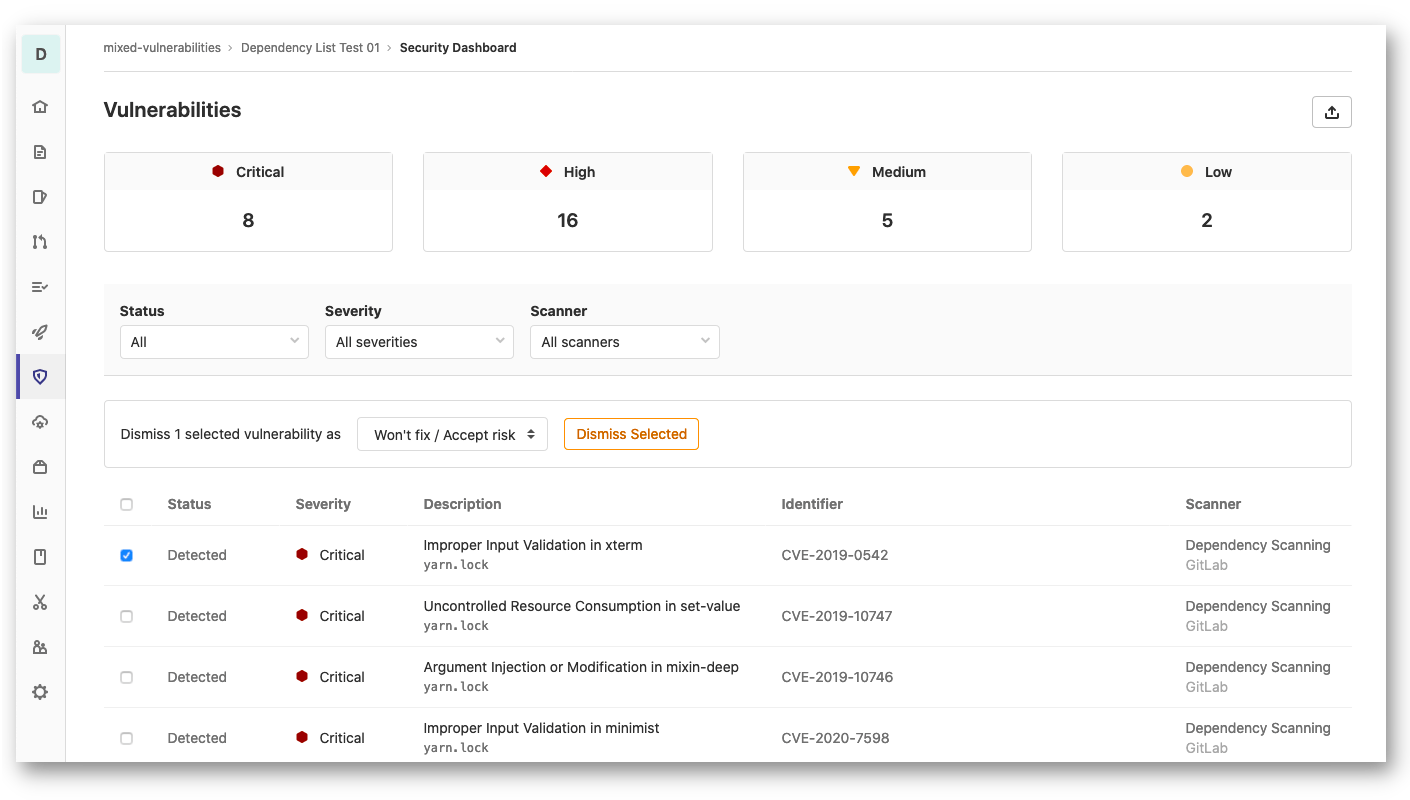Click the project avatar D

41,54
